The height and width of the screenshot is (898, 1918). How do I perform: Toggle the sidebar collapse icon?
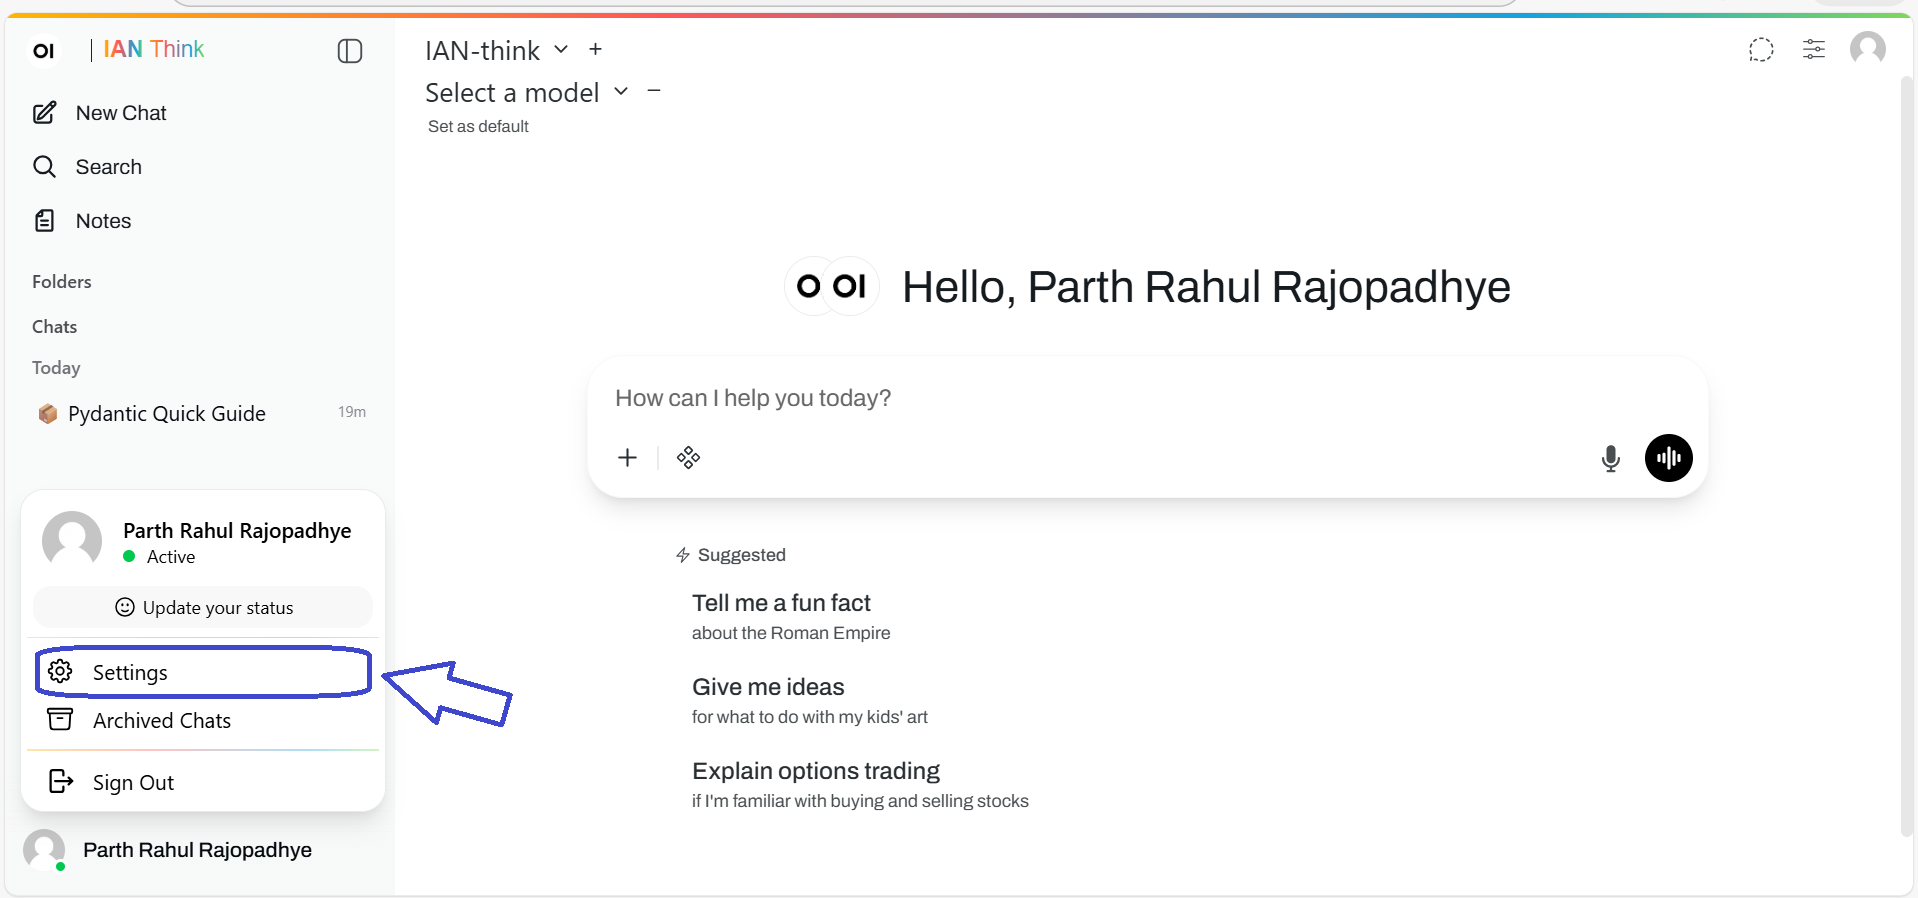click(350, 51)
